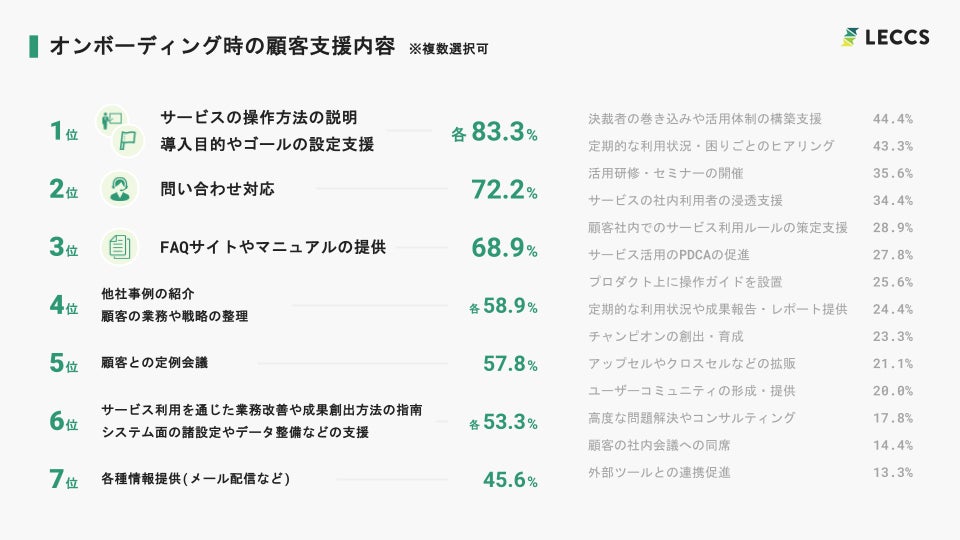The image size is (960, 540).
Task: Click the headset support agent icon
Action: (x=119, y=189)
